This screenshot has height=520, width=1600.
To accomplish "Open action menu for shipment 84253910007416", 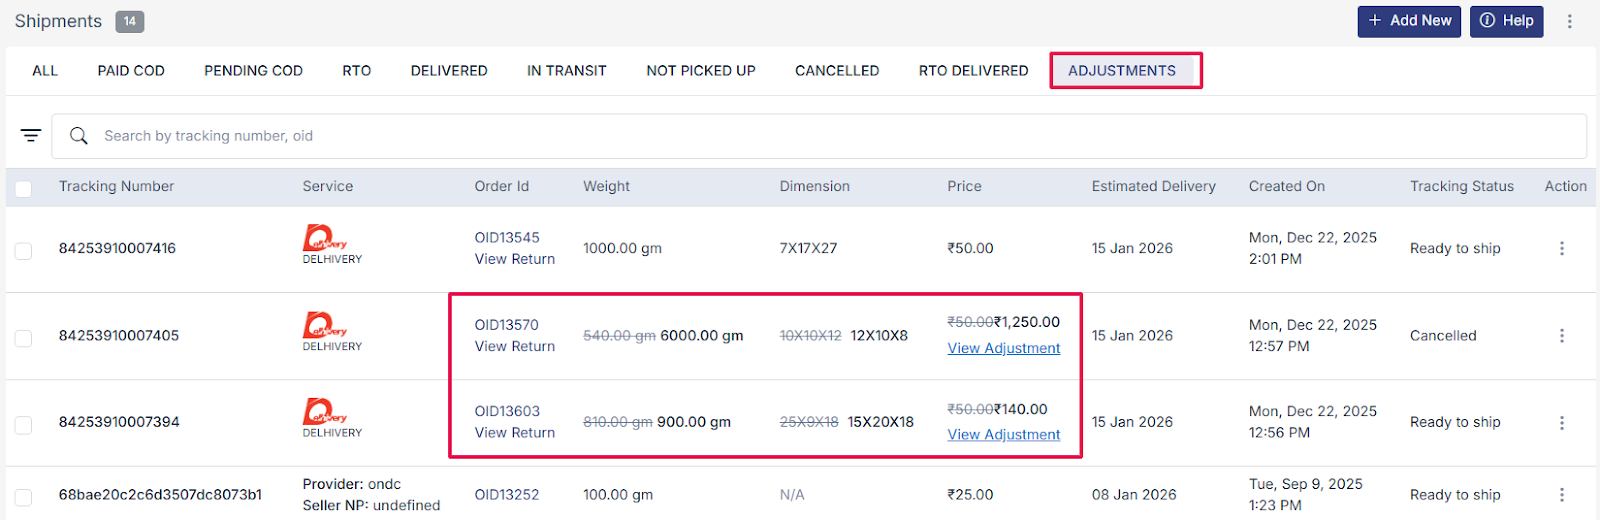I will [x=1561, y=248].
